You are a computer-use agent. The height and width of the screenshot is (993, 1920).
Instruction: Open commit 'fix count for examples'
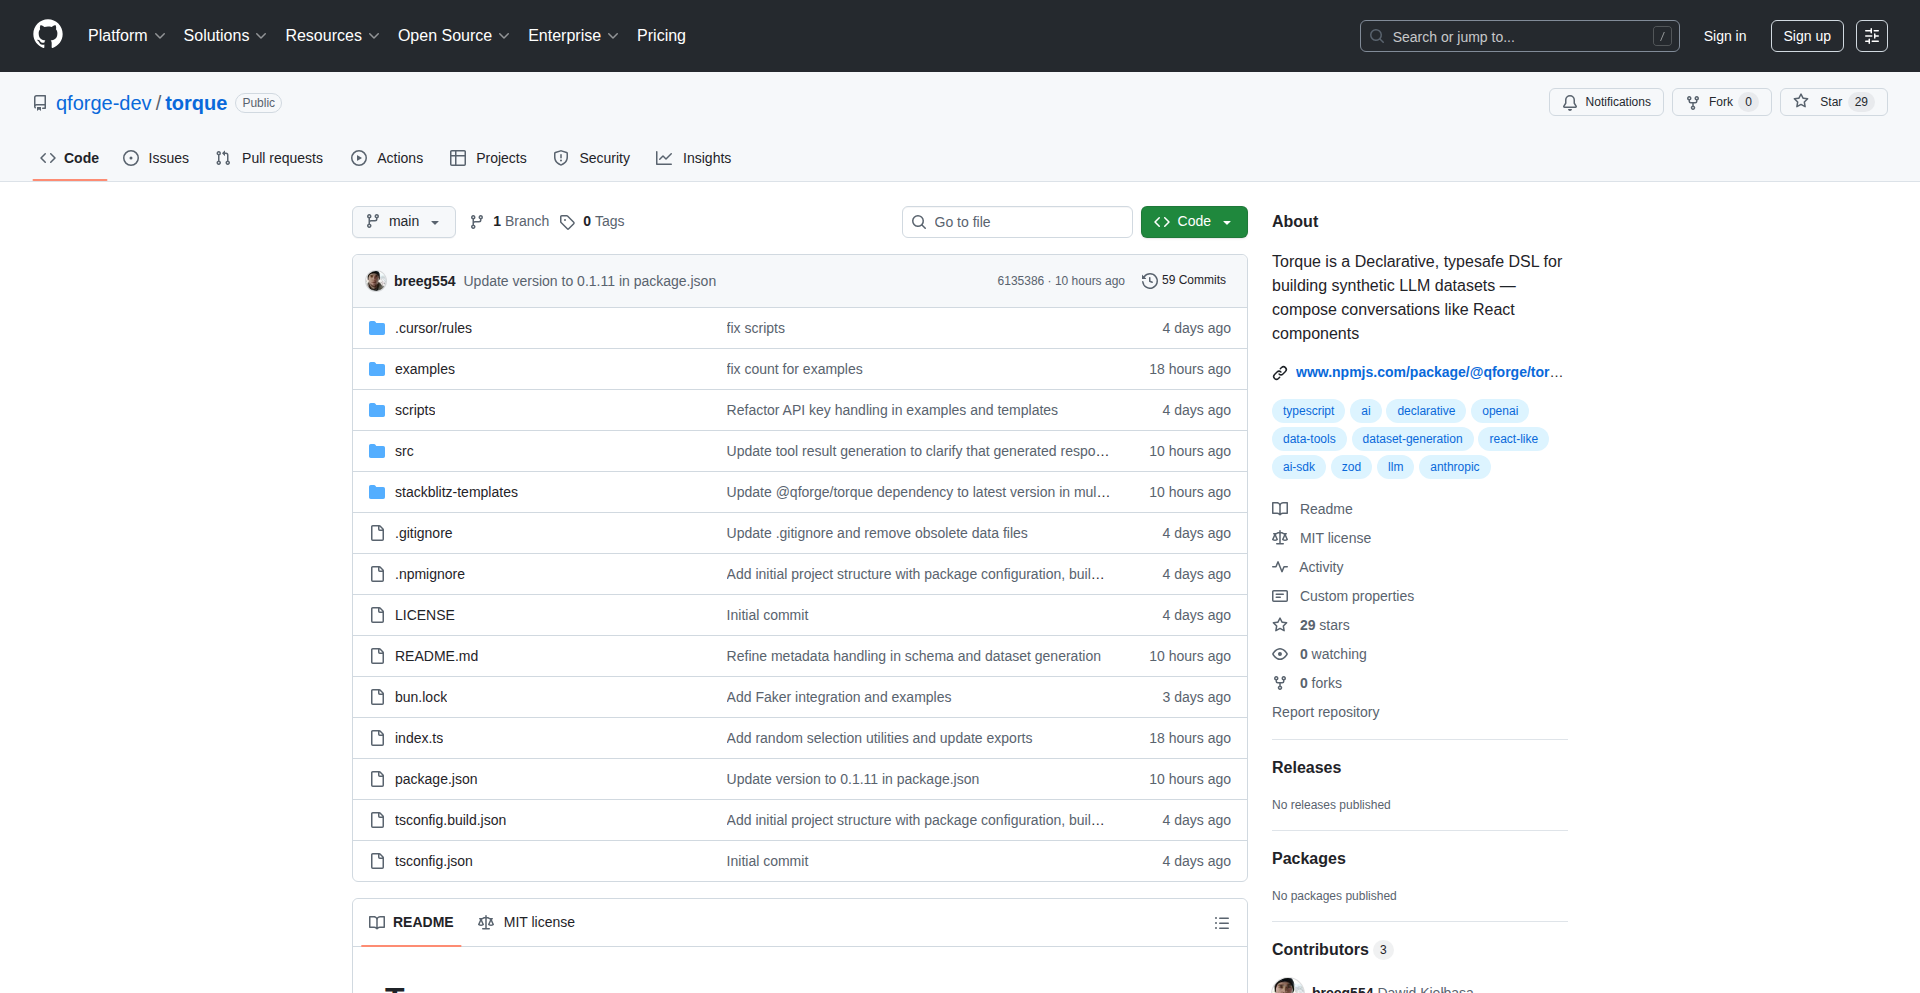click(x=794, y=369)
